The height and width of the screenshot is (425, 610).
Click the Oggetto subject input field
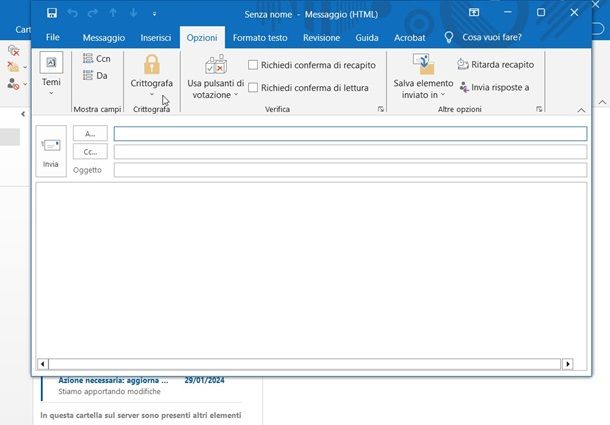coord(350,170)
